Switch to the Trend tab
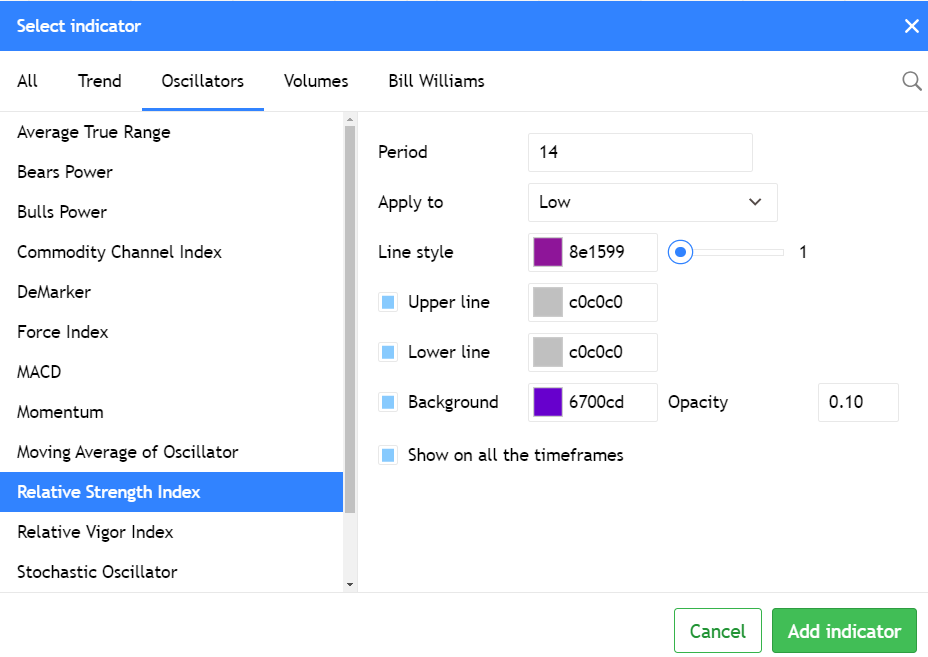Viewport: 928px width, 657px height. click(x=100, y=81)
